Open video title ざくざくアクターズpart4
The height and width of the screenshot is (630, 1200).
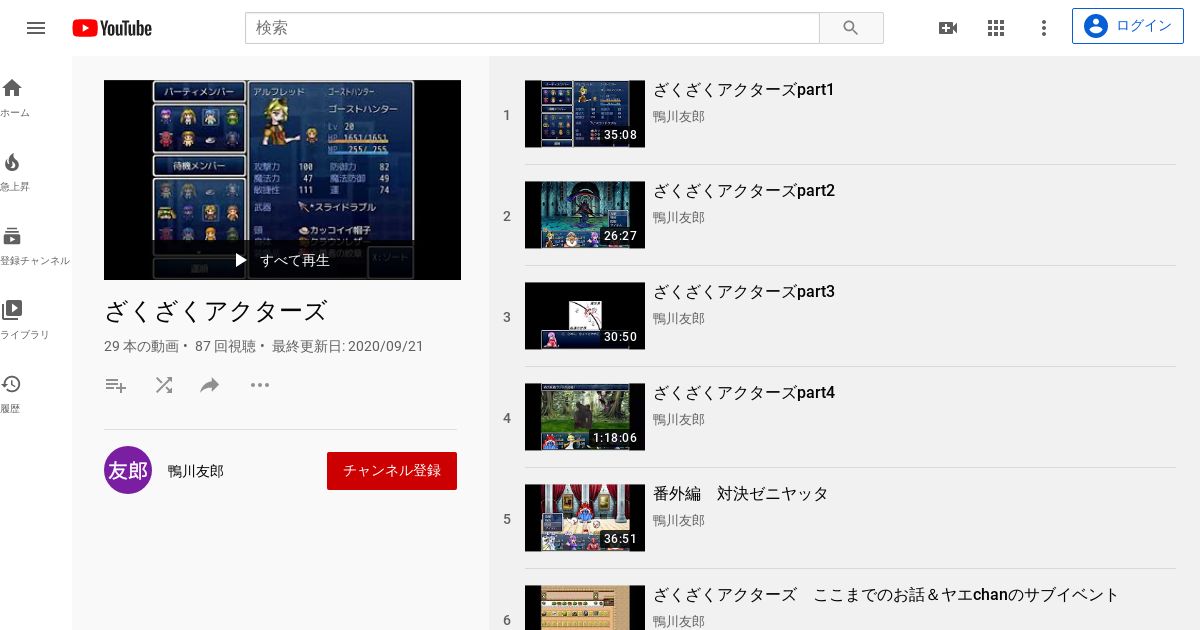pos(744,393)
